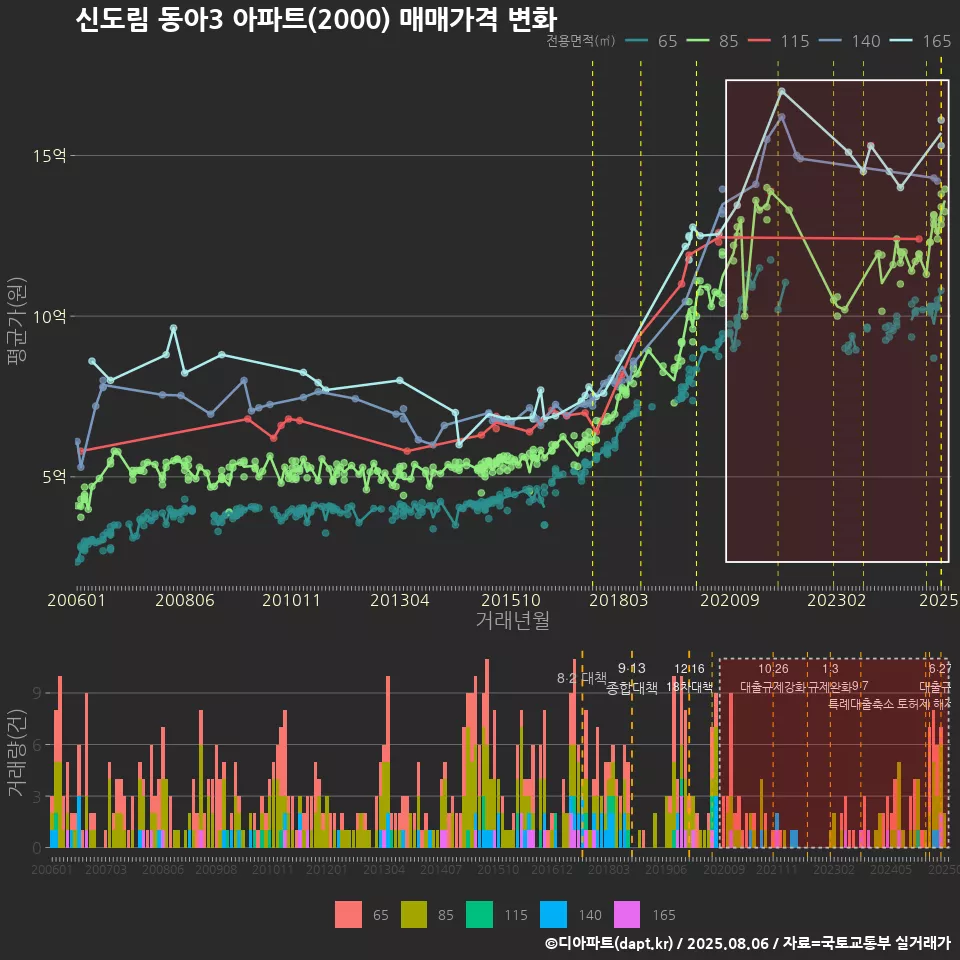This screenshot has height=960, width=960.
Task: Click the '전용면적(㎡)' legend heading
Action: [580, 41]
